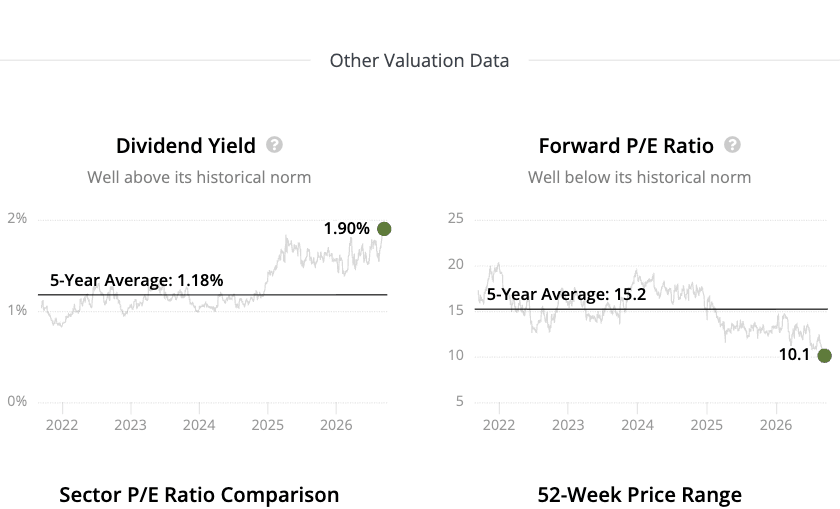Click 2022 tick on Dividend Yield axis
The image size is (840, 509).
[x=62, y=425]
